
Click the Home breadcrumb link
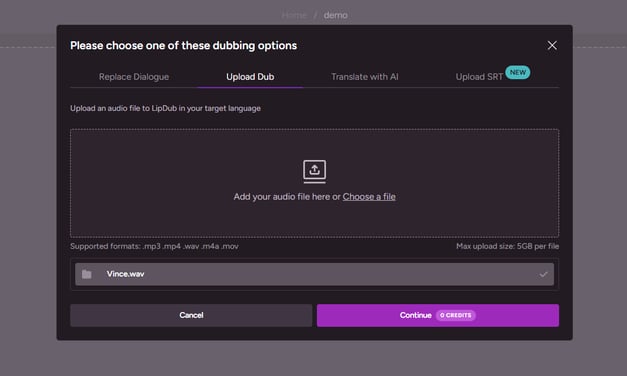coord(294,15)
